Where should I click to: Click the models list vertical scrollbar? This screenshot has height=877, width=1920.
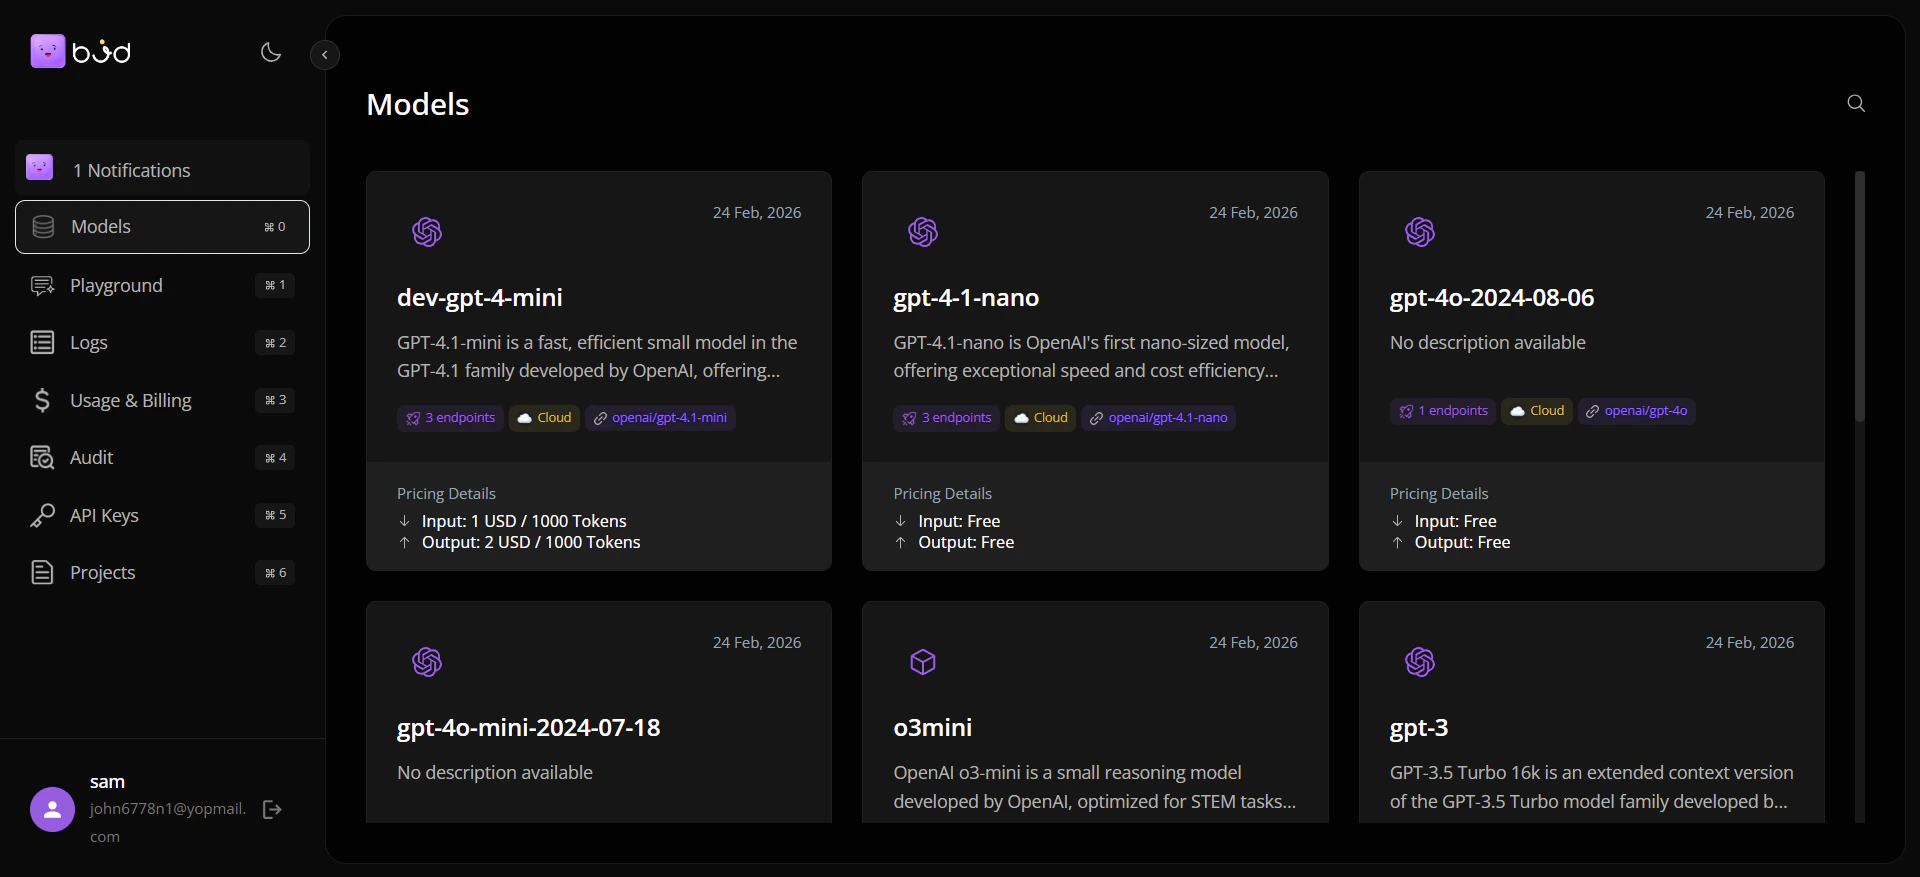[x=1860, y=296]
